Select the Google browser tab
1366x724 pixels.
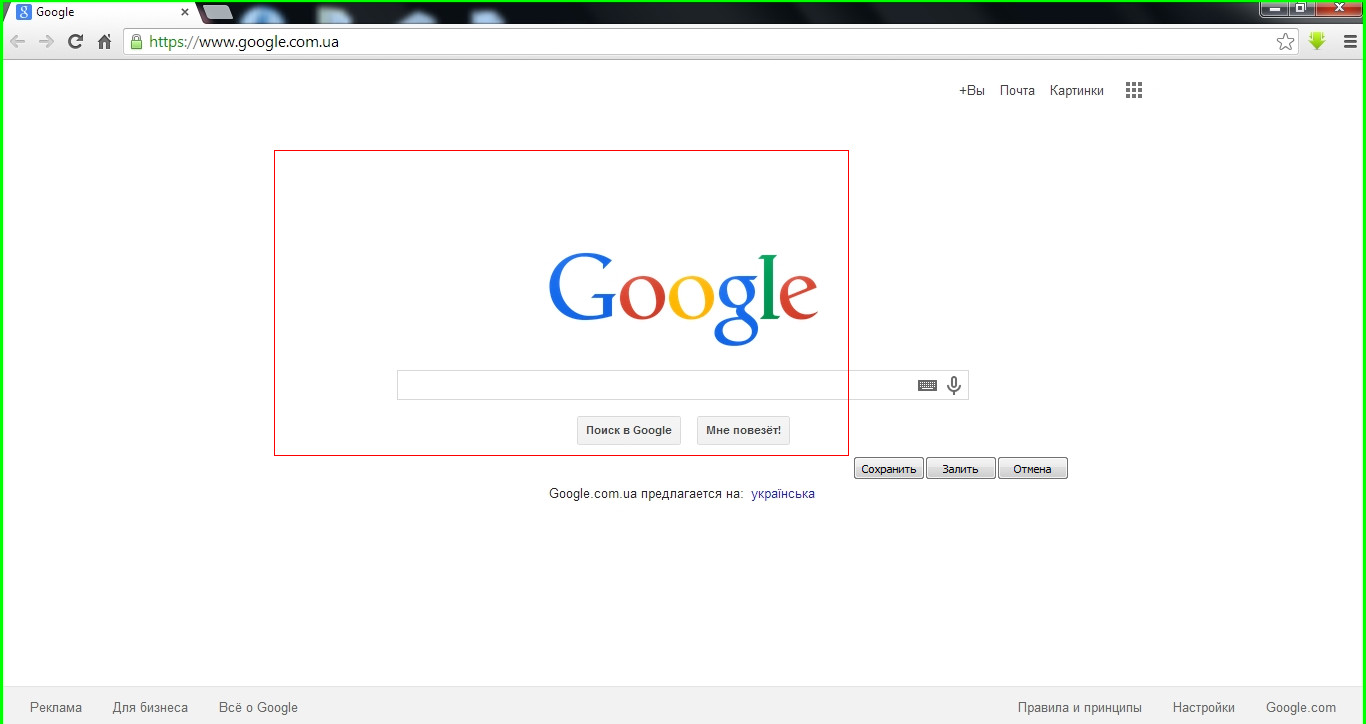click(x=100, y=12)
